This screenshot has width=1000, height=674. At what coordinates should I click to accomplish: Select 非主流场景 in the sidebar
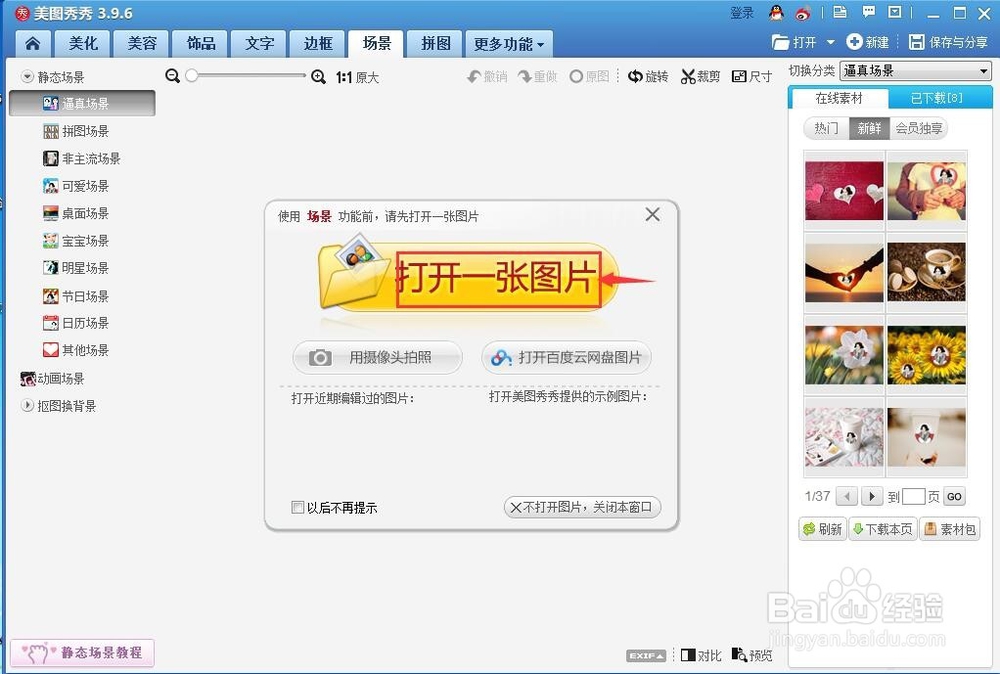(x=82, y=159)
